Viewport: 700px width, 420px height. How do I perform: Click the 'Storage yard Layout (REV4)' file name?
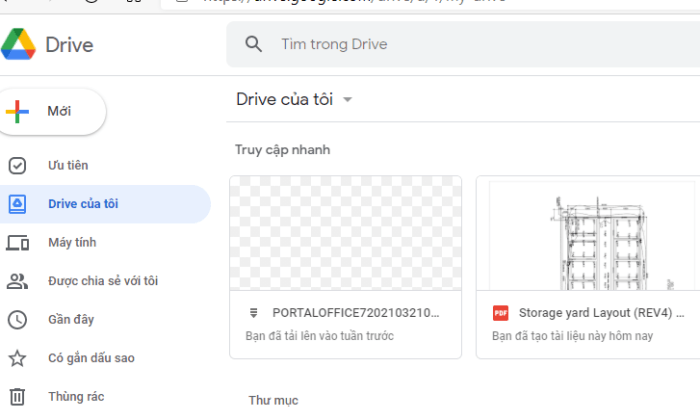click(601, 313)
